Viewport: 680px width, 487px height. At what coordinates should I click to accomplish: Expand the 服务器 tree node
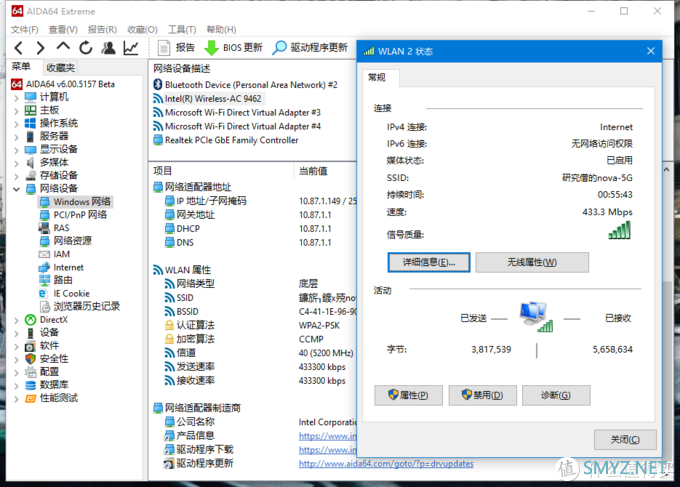tap(16, 137)
